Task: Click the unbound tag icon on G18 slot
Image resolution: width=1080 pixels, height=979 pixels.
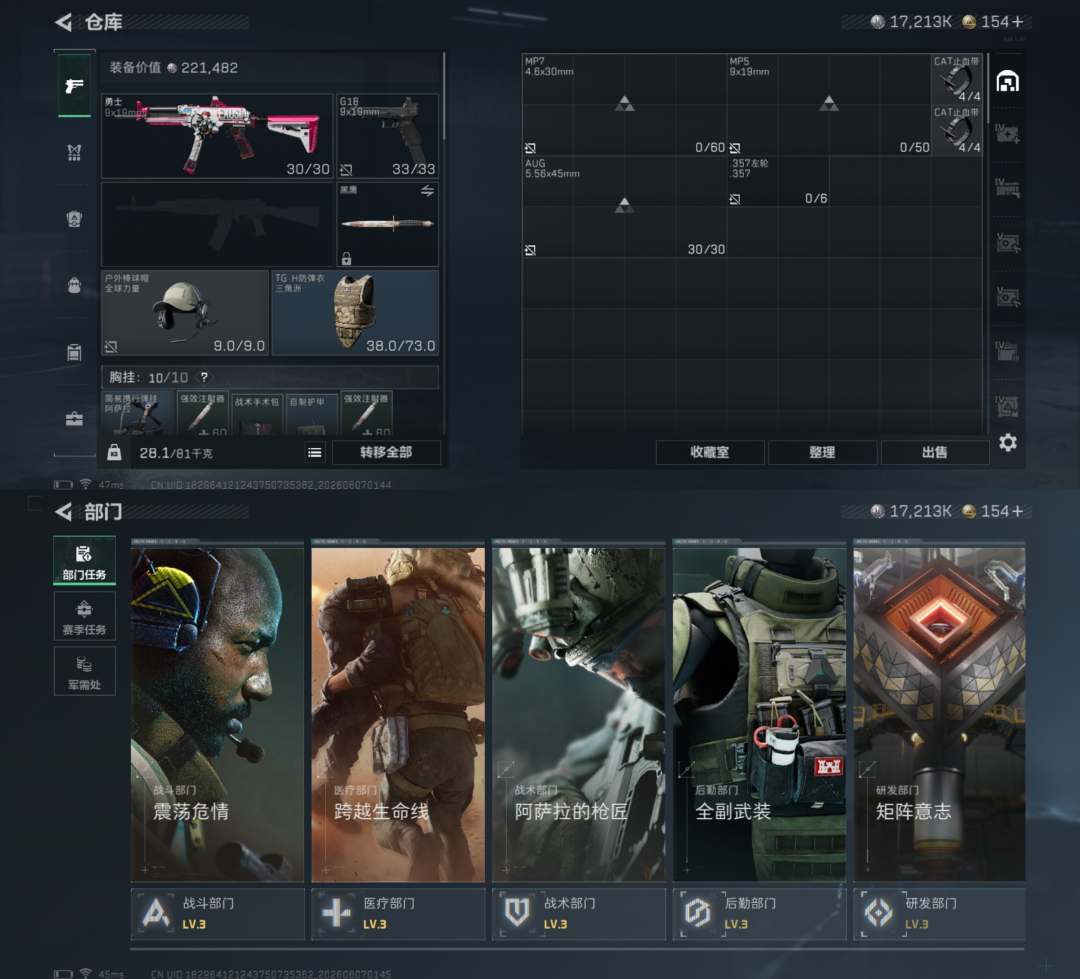Action: tap(346, 169)
